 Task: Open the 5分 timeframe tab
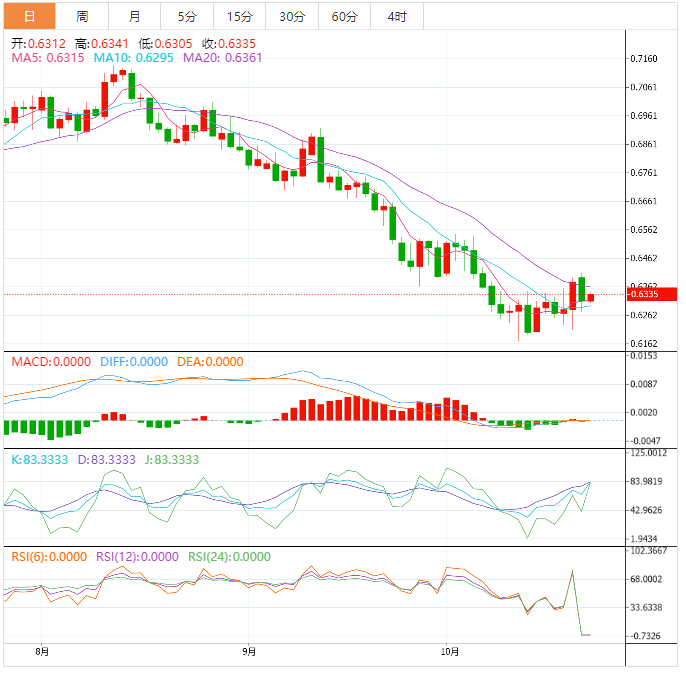click(x=187, y=17)
